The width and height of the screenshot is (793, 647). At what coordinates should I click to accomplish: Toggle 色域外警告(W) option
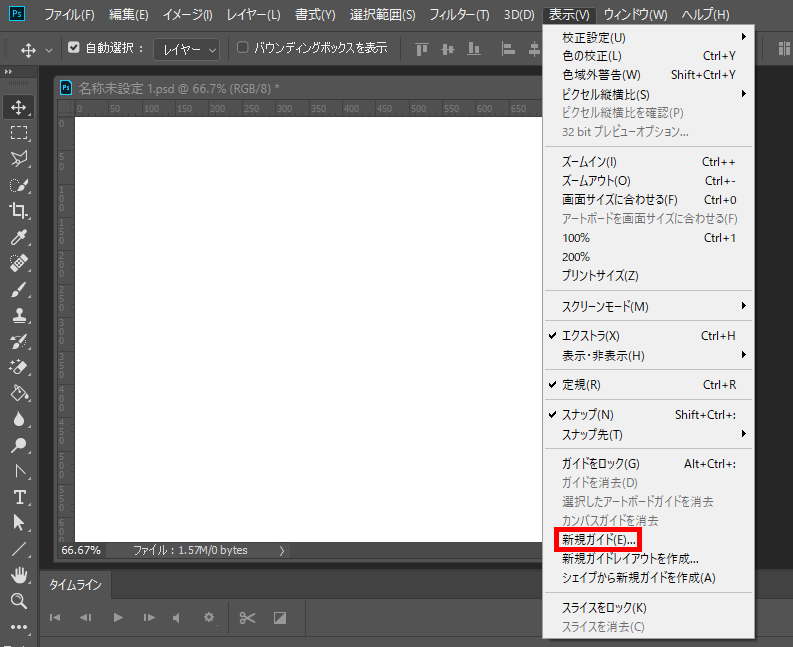(648, 75)
